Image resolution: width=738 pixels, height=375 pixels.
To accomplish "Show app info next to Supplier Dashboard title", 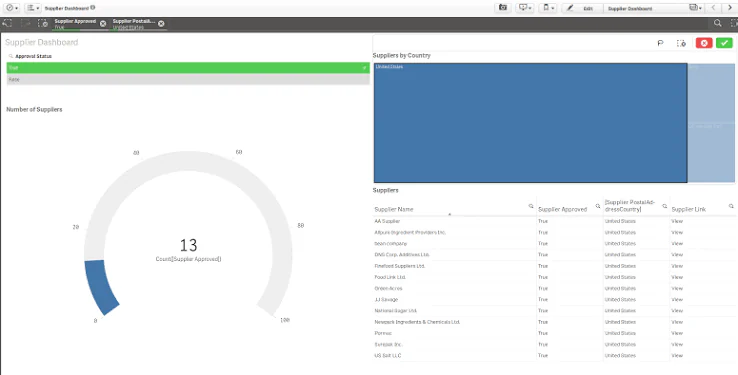I will point(93,8).
